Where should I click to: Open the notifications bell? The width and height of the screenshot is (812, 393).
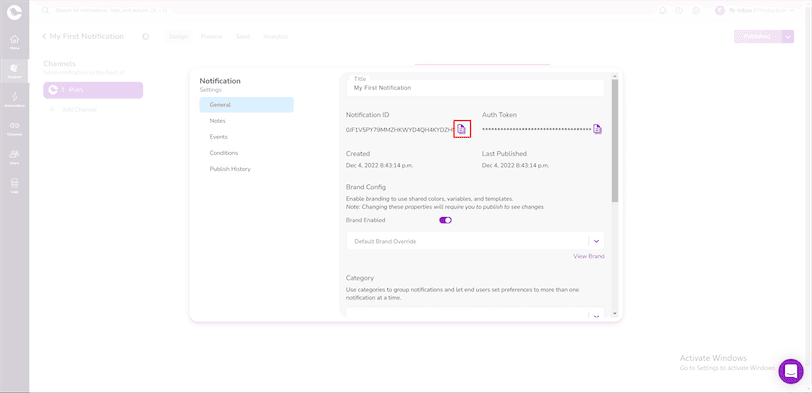(663, 10)
